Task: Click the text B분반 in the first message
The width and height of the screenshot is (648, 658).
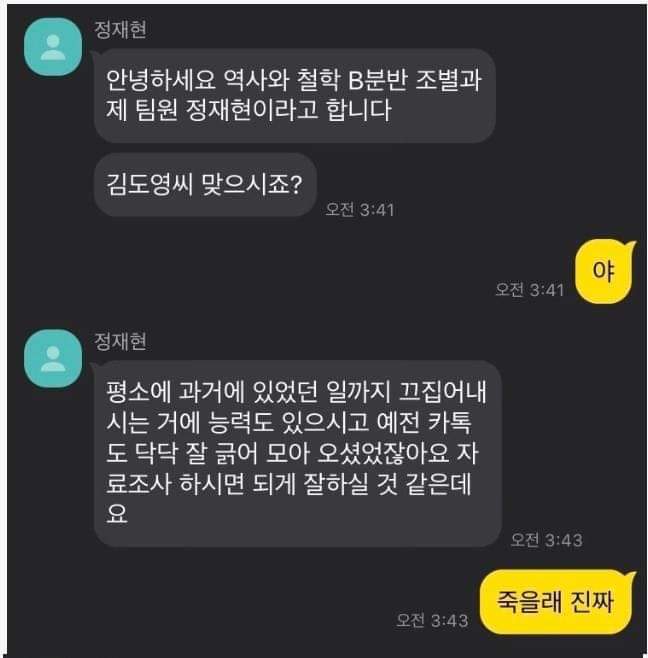Action: click(x=378, y=80)
